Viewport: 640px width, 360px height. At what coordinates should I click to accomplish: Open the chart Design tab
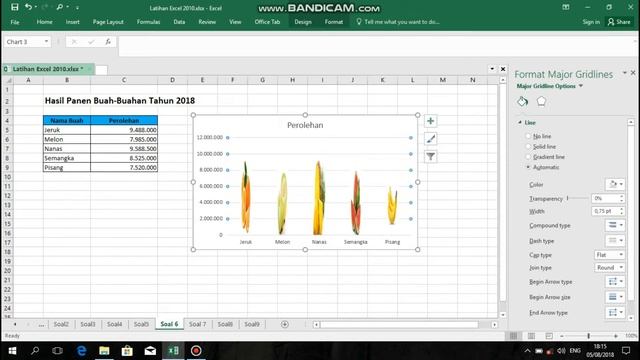(x=303, y=22)
